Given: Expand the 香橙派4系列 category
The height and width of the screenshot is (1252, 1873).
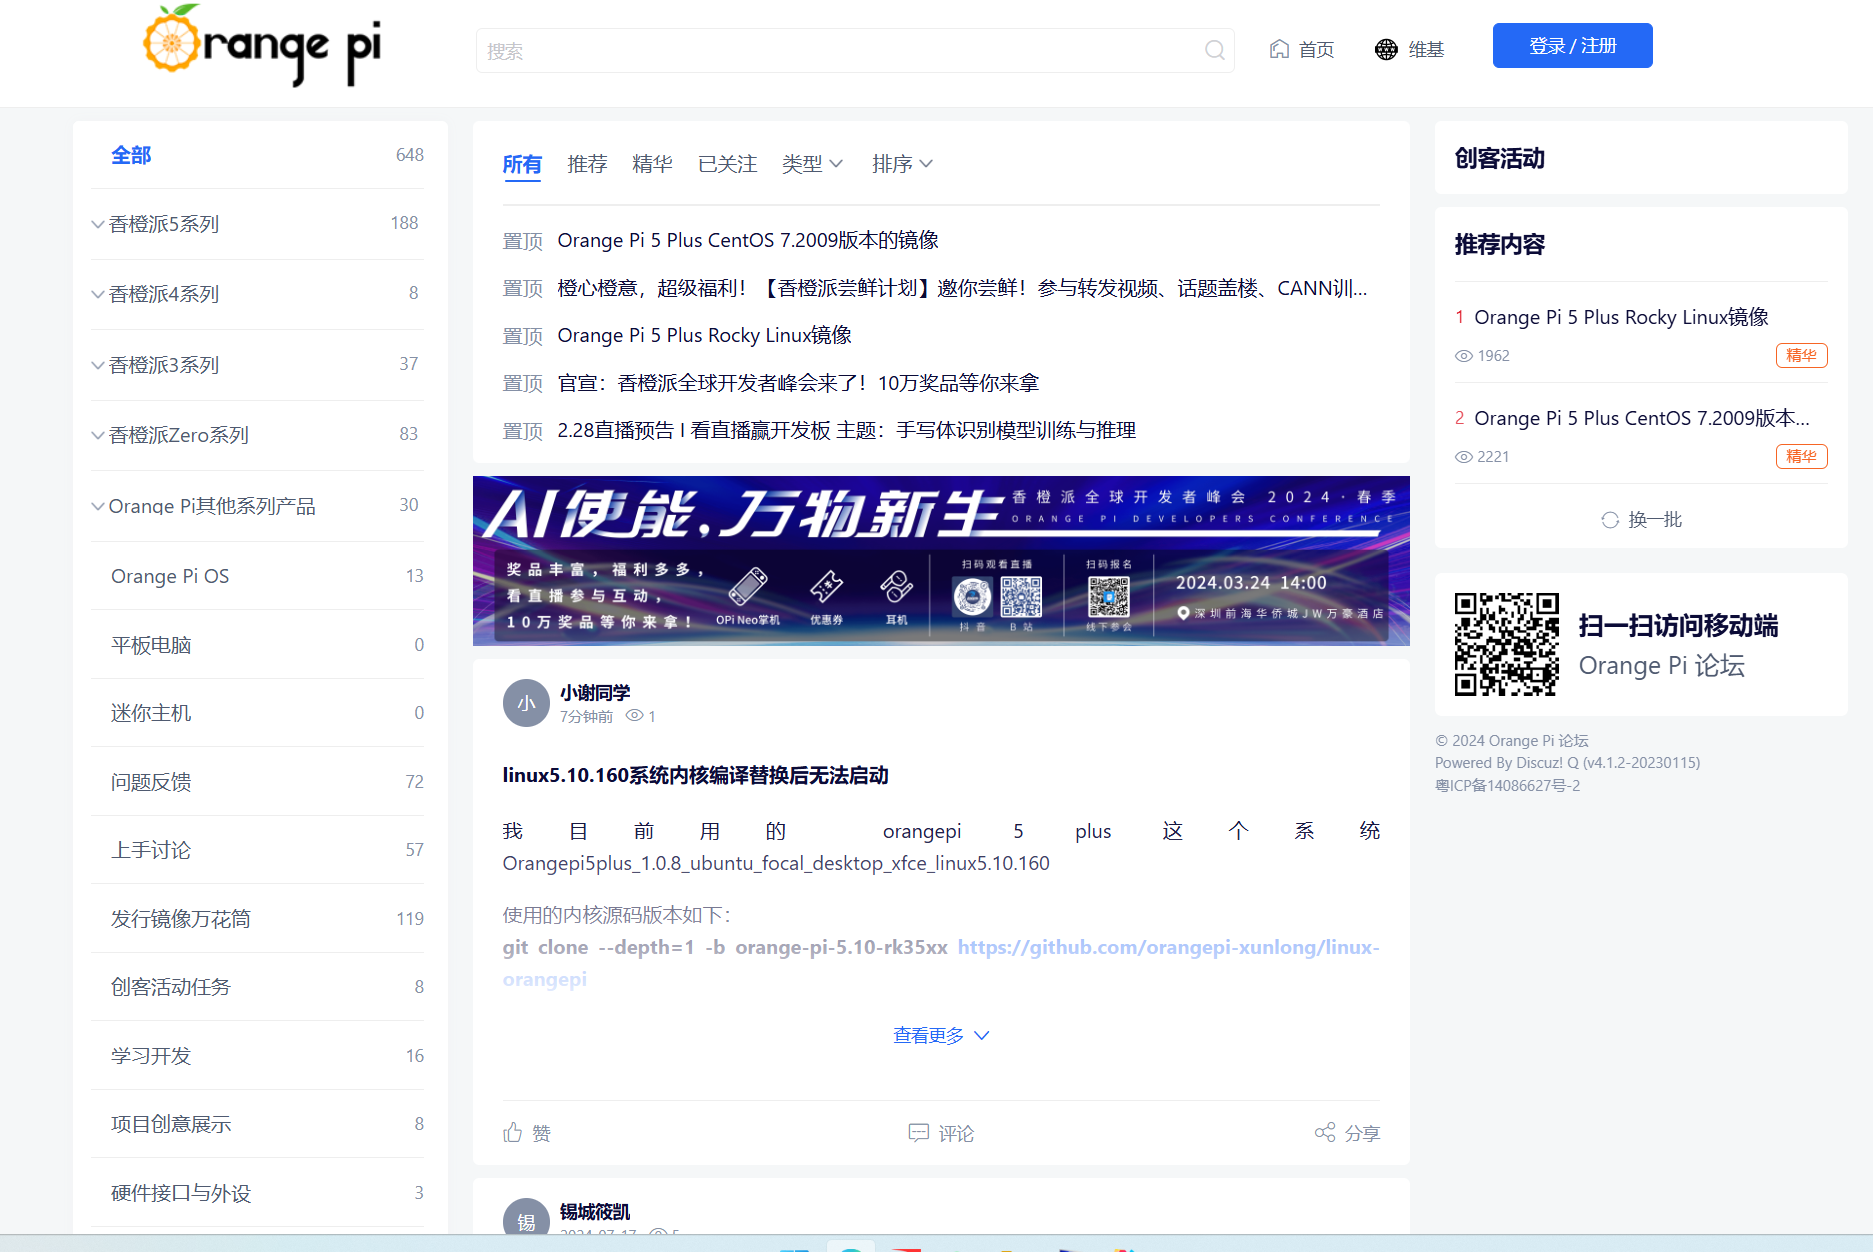Looking at the screenshot, I should point(98,294).
